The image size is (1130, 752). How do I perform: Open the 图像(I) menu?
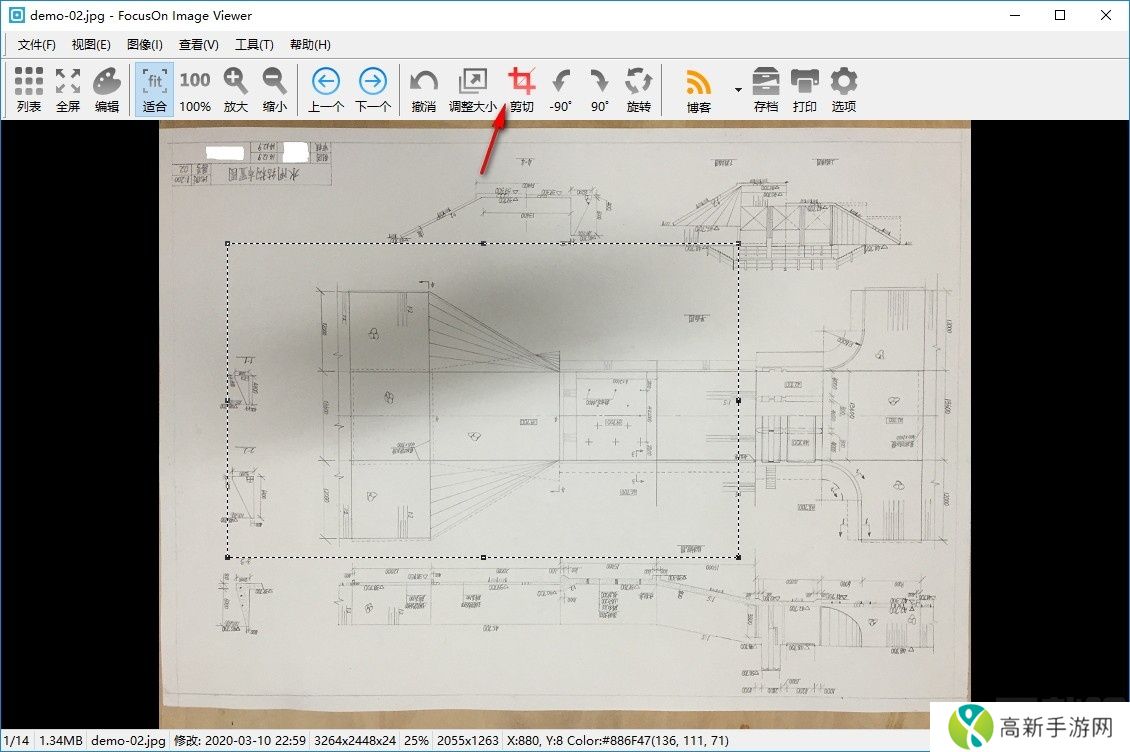pyautogui.click(x=145, y=45)
